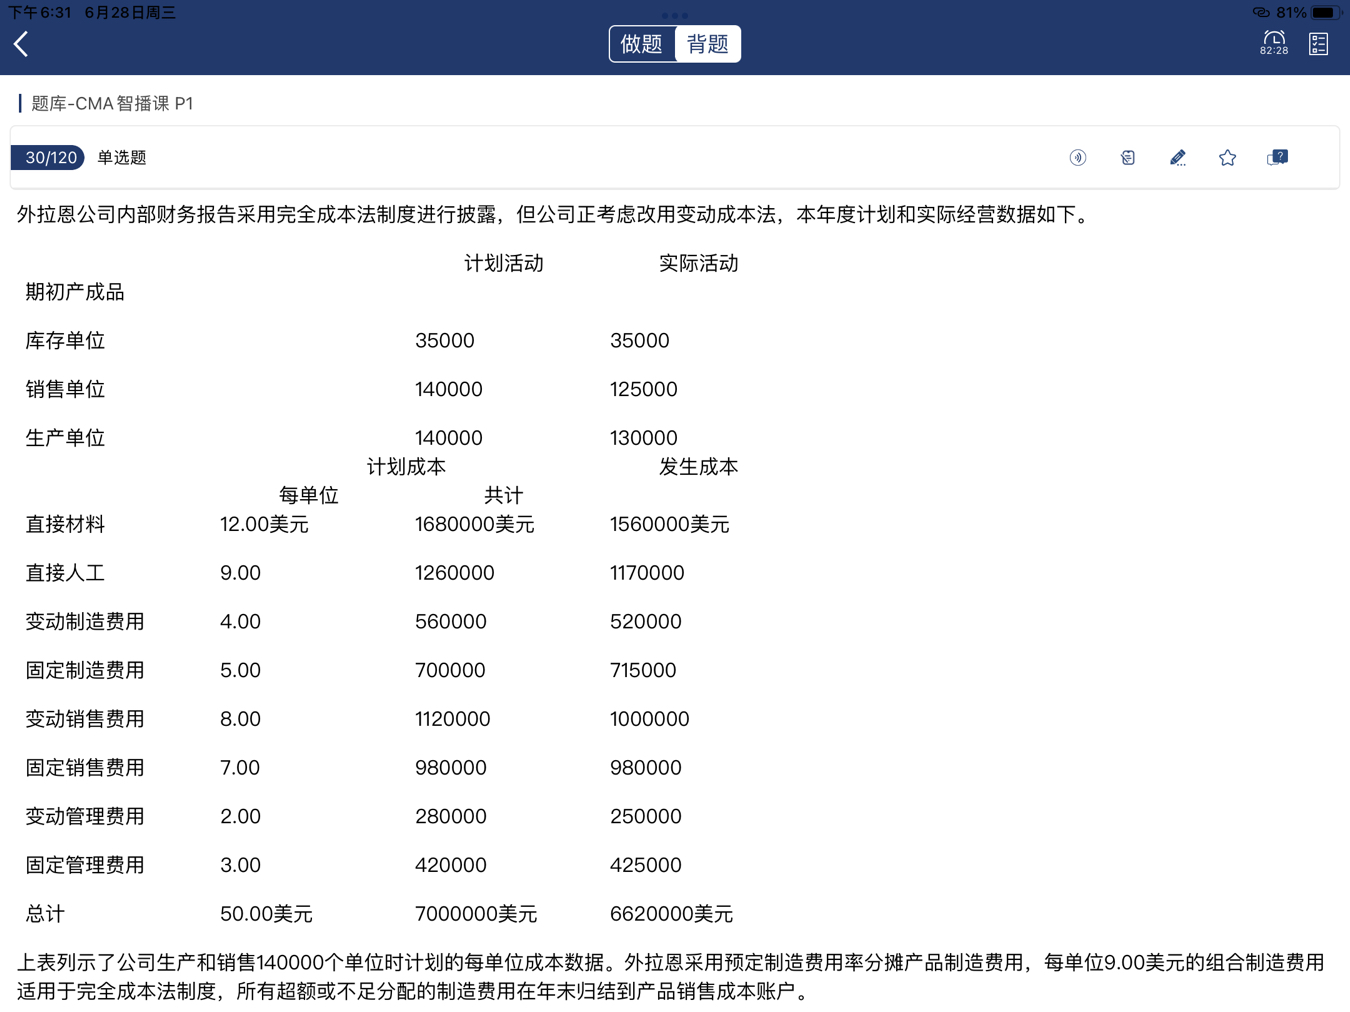Switch to the 做题 tab
The image size is (1350, 1012).
tap(642, 44)
